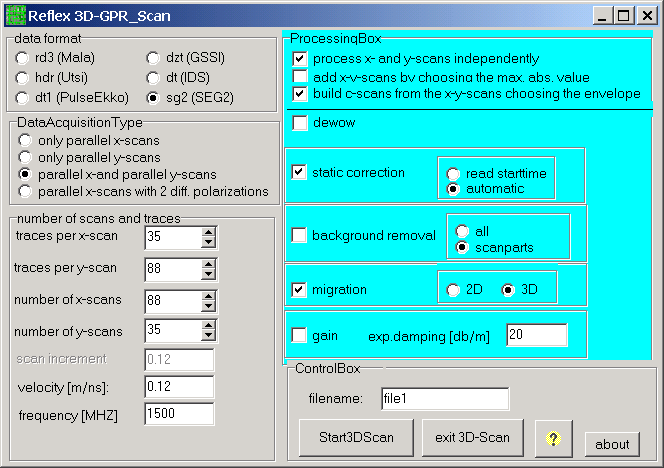
Task: Choose dzt (GSSI) data format
Action: point(153,58)
